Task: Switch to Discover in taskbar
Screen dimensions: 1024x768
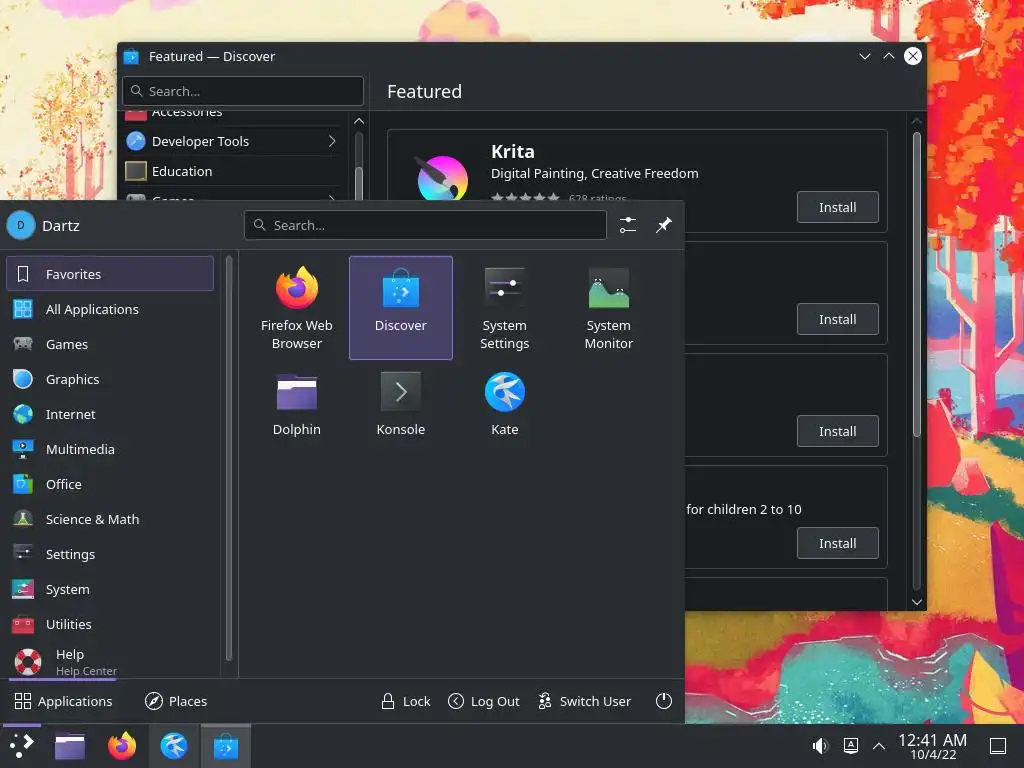Action: pyautogui.click(x=226, y=746)
